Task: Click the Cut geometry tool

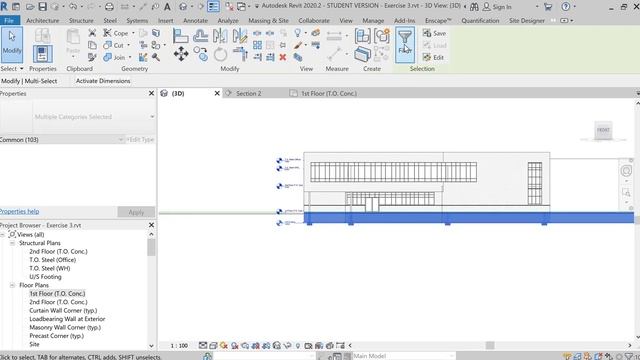Action: pyautogui.click(x=113, y=45)
